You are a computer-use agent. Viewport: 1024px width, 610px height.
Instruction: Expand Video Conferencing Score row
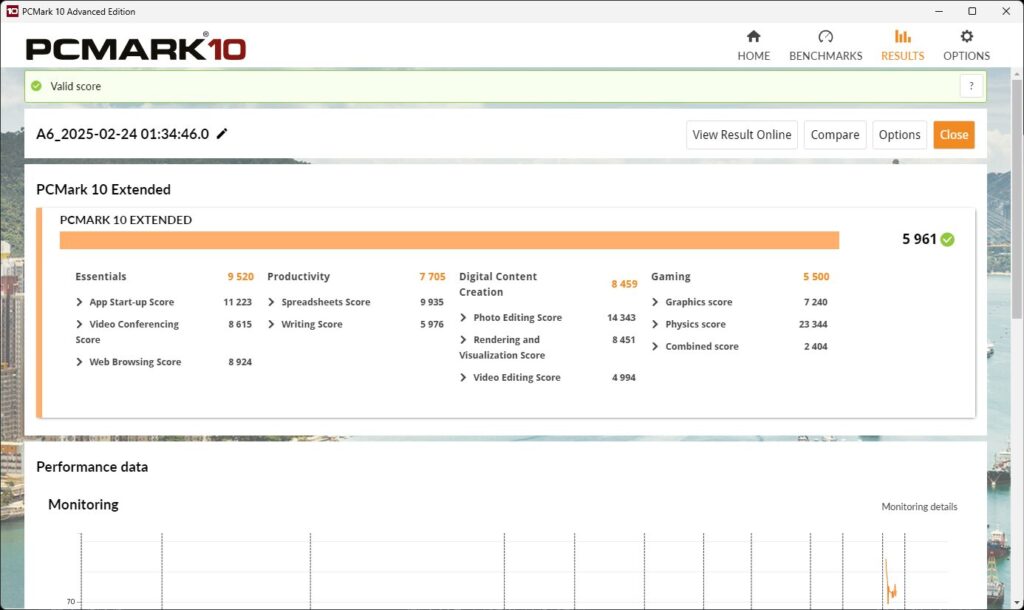80,324
